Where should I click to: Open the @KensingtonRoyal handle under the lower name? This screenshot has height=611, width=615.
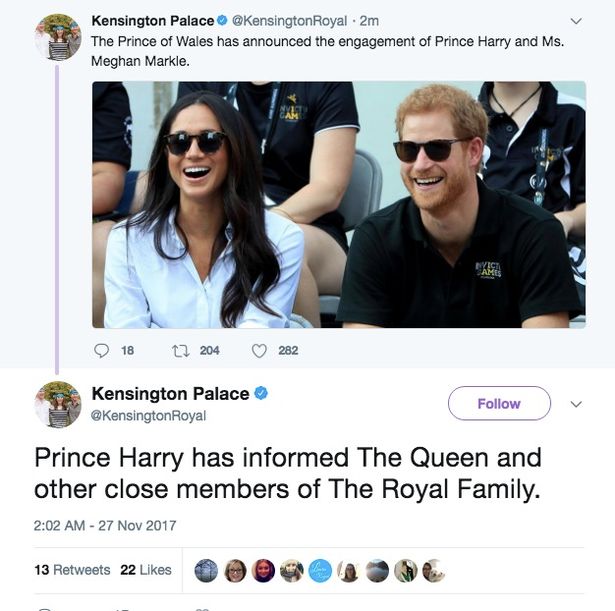148,416
